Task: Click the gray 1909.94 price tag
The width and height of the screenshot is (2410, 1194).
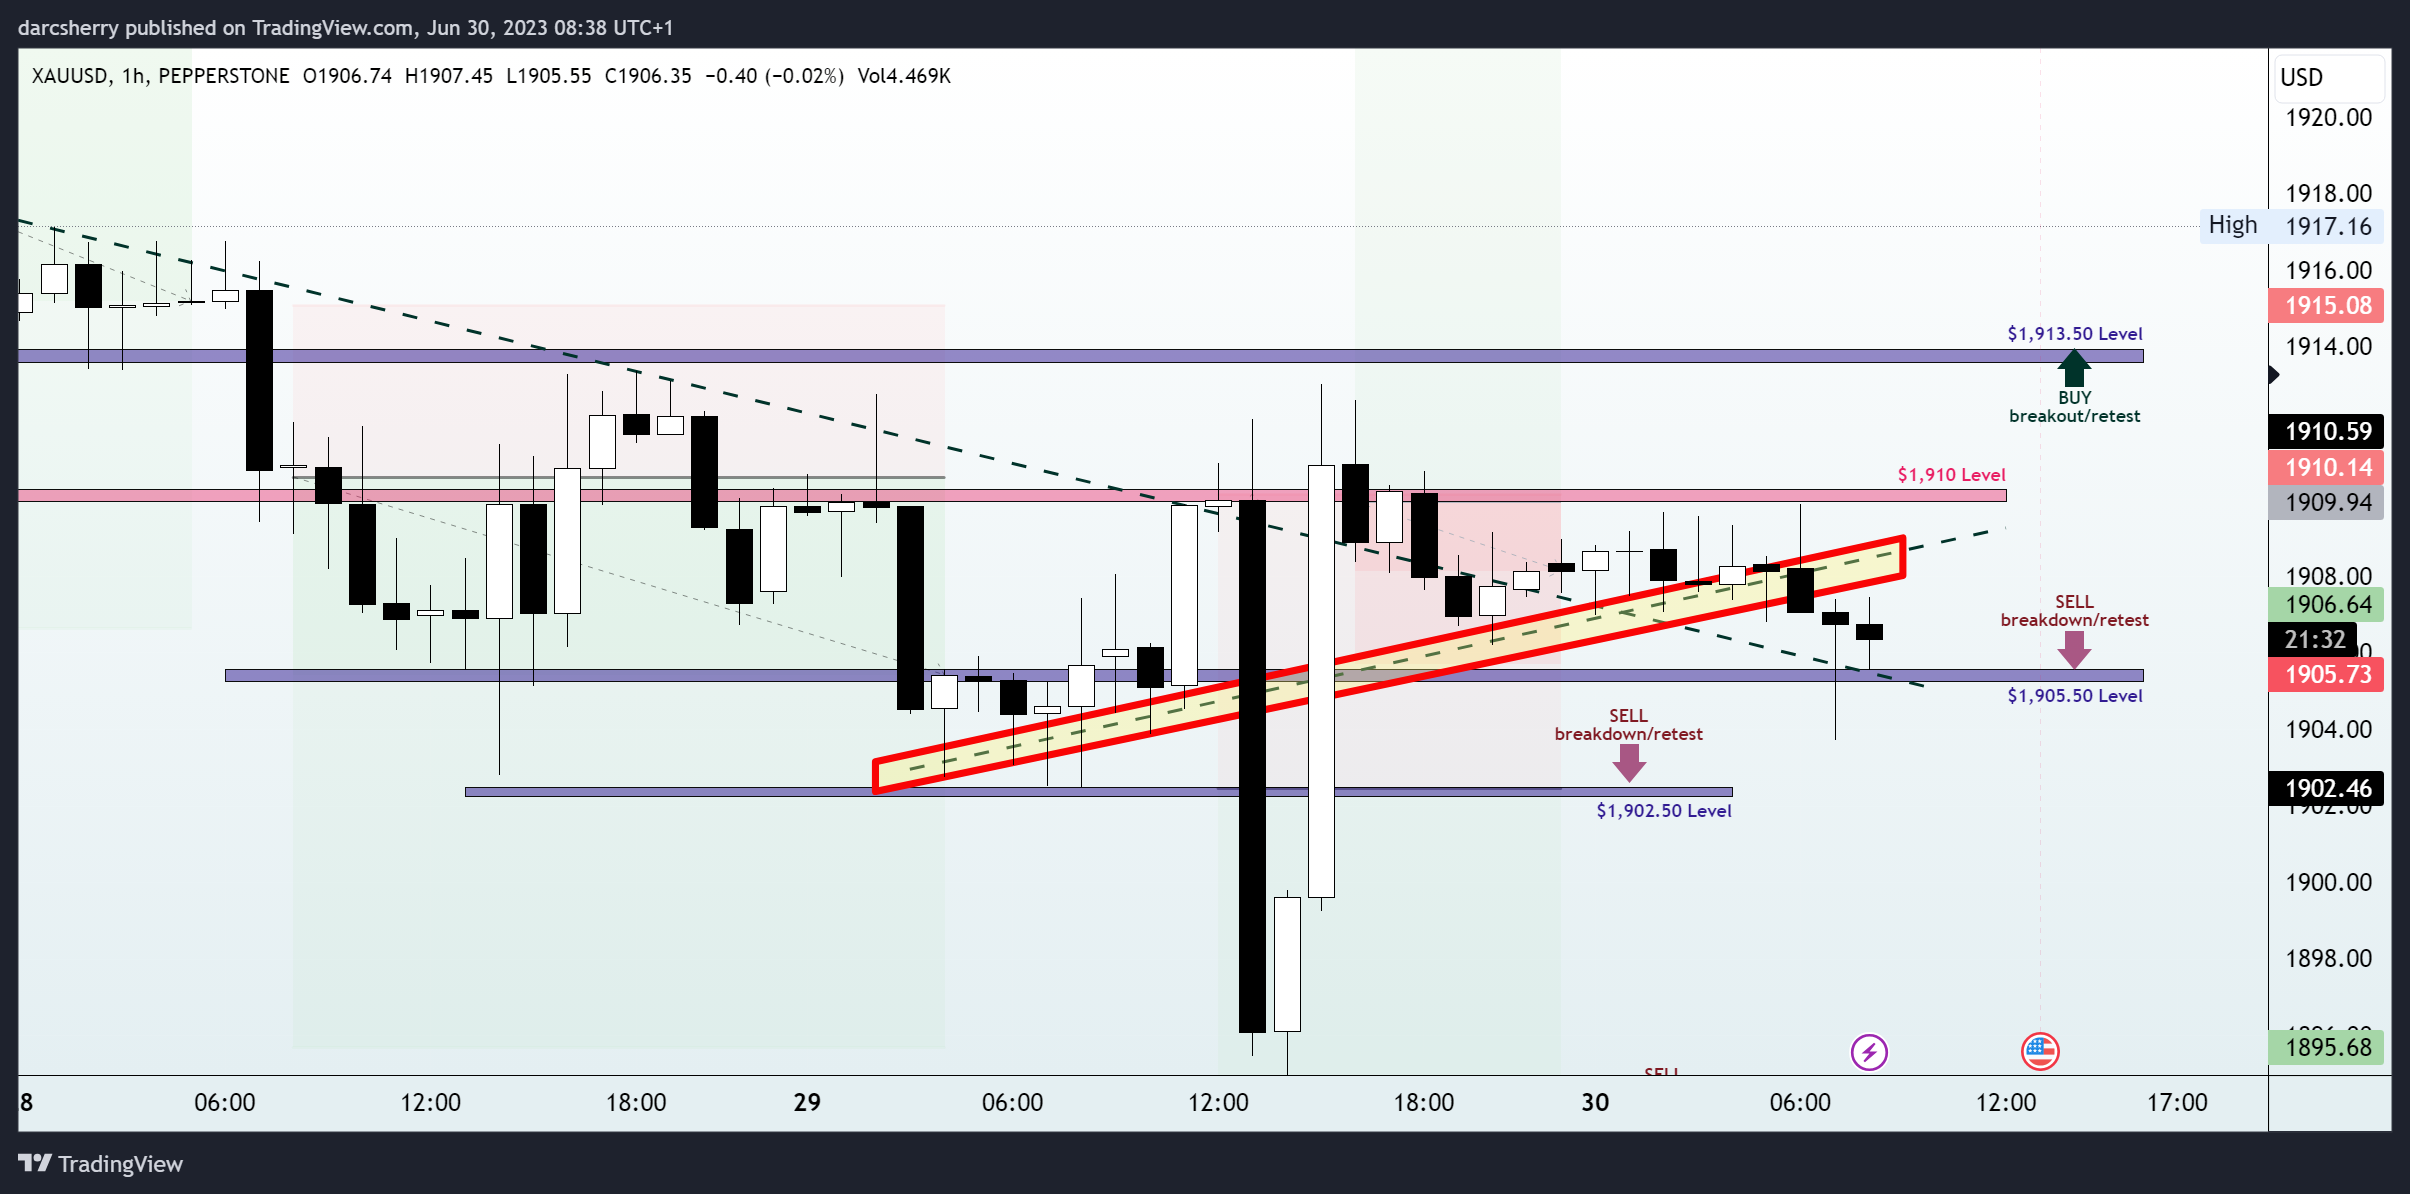Action: (x=2326, y=502)
